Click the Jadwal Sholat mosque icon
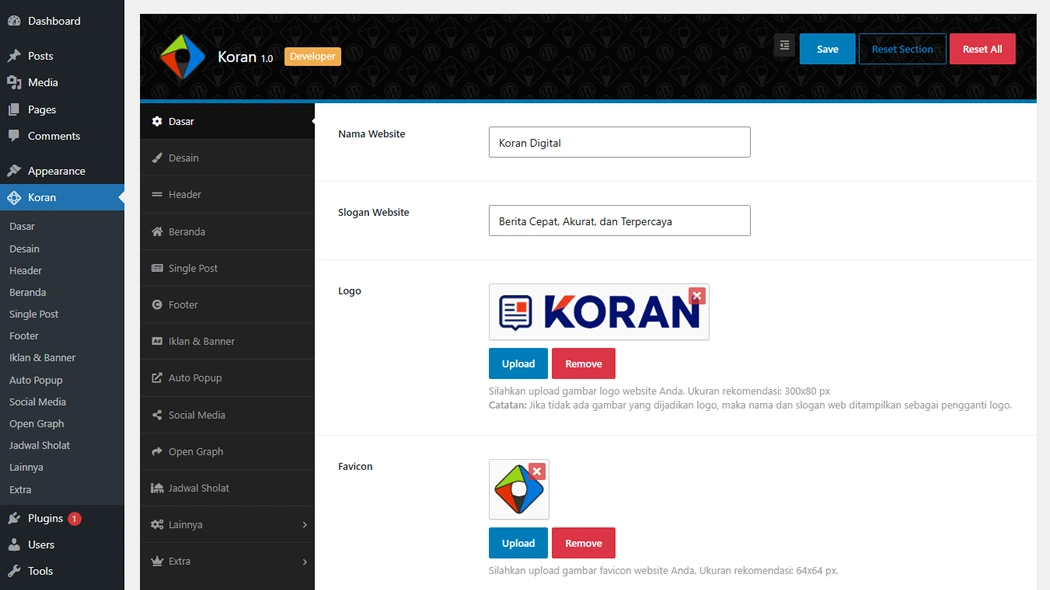Screen dimensions: 1050x590 click(157, 488)
